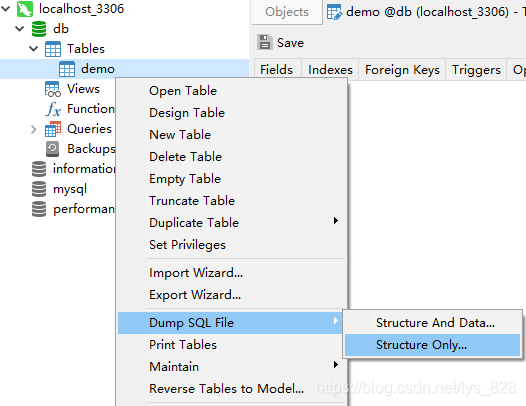Select the mysql database icon
This screenshot has height=406, width=526.
39,189
